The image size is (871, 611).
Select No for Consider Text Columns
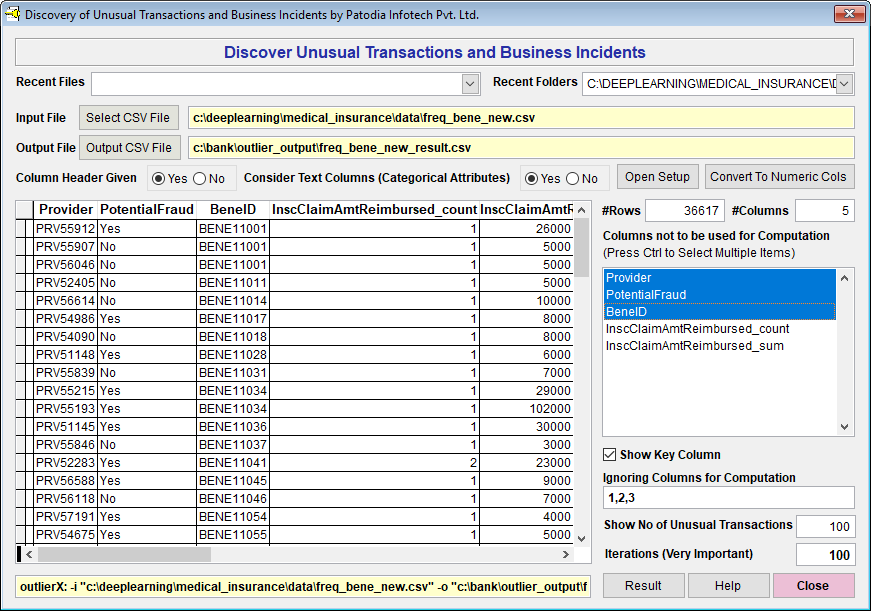(573, 179)
